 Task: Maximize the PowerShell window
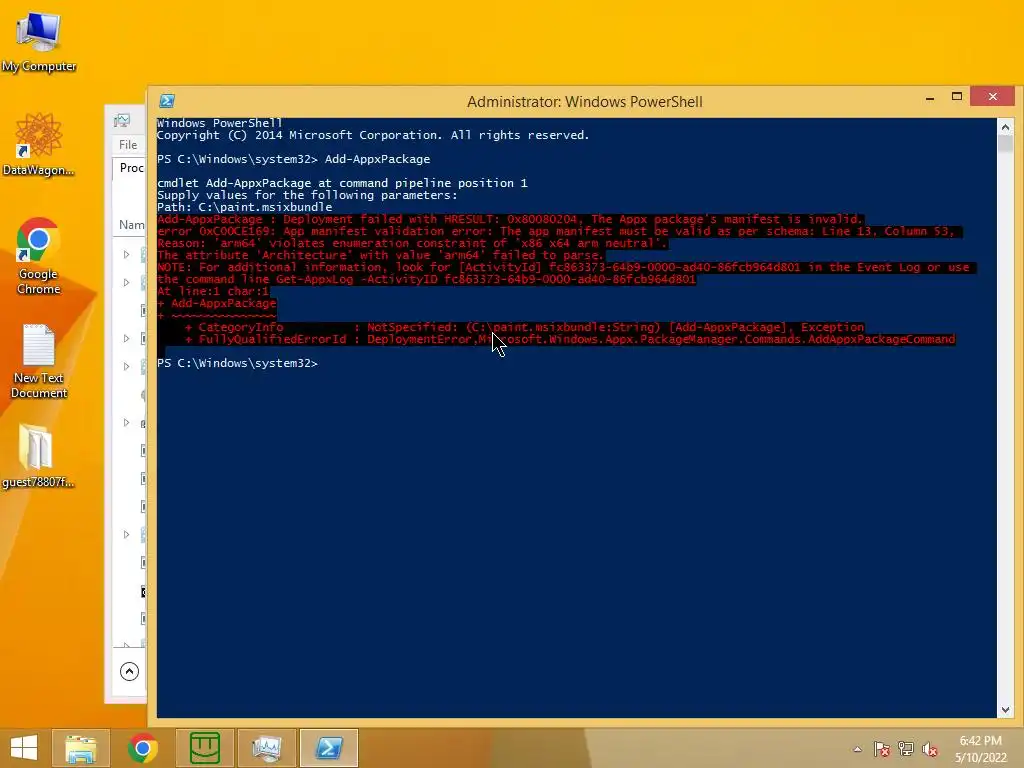(957, 97)
